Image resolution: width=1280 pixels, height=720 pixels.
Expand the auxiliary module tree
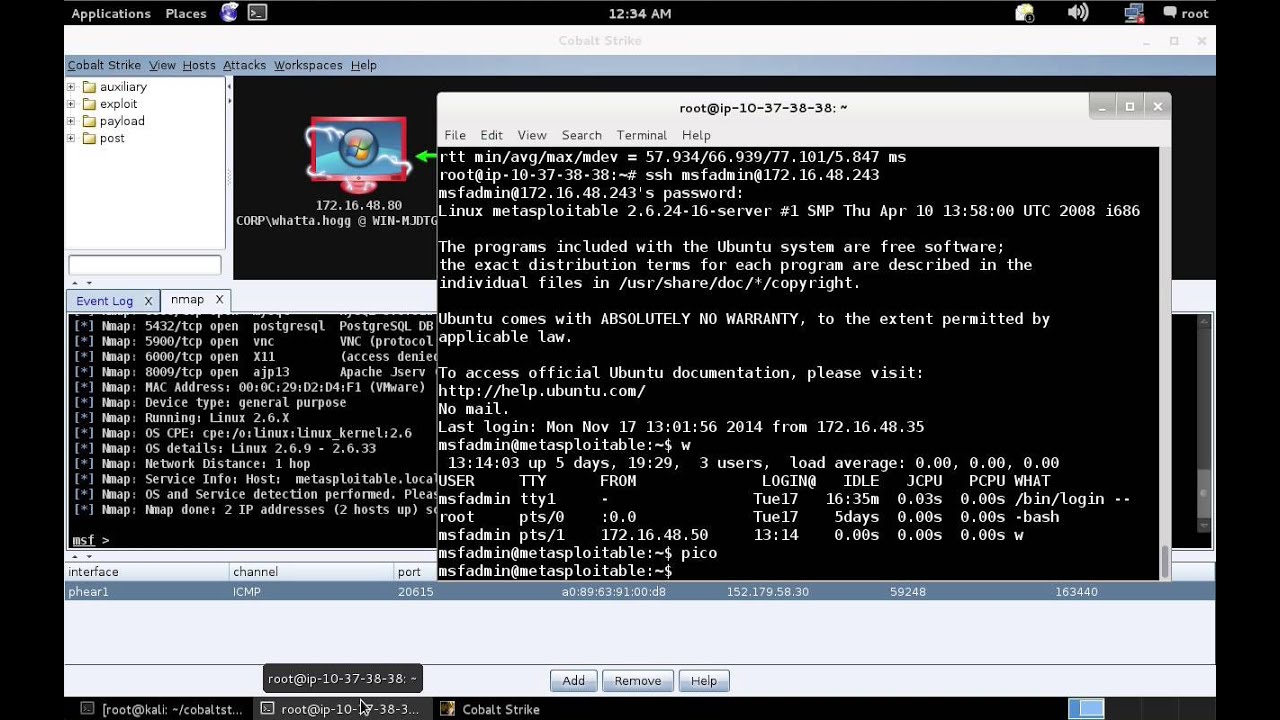tap(71, 87)
